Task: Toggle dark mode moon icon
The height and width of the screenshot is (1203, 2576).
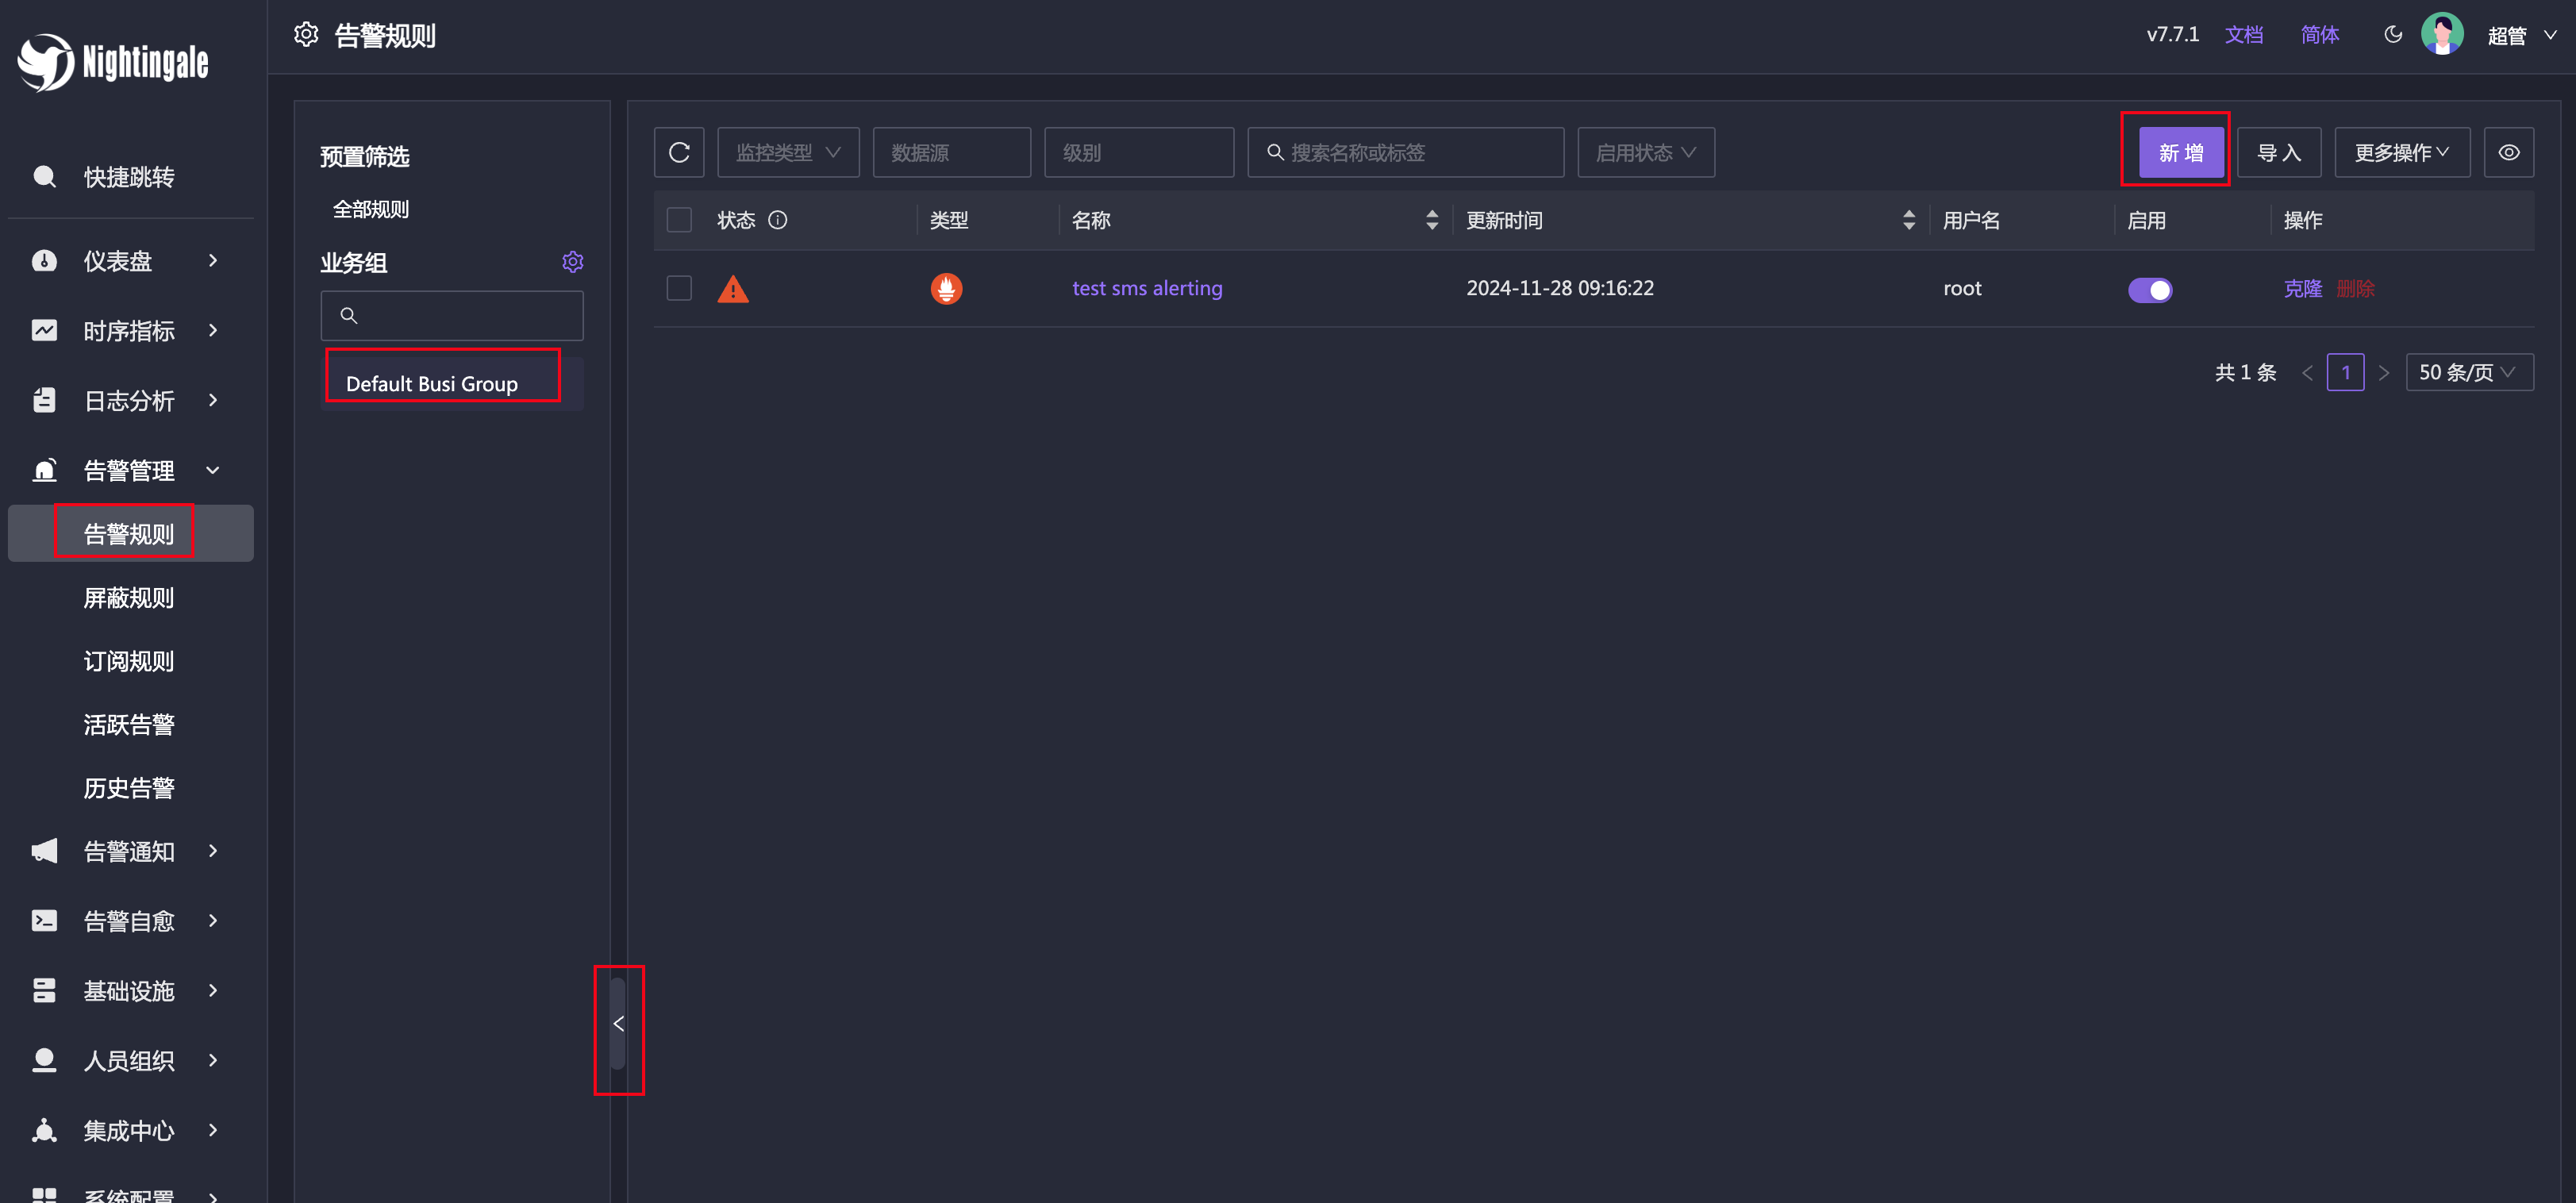Action: 2392,35
